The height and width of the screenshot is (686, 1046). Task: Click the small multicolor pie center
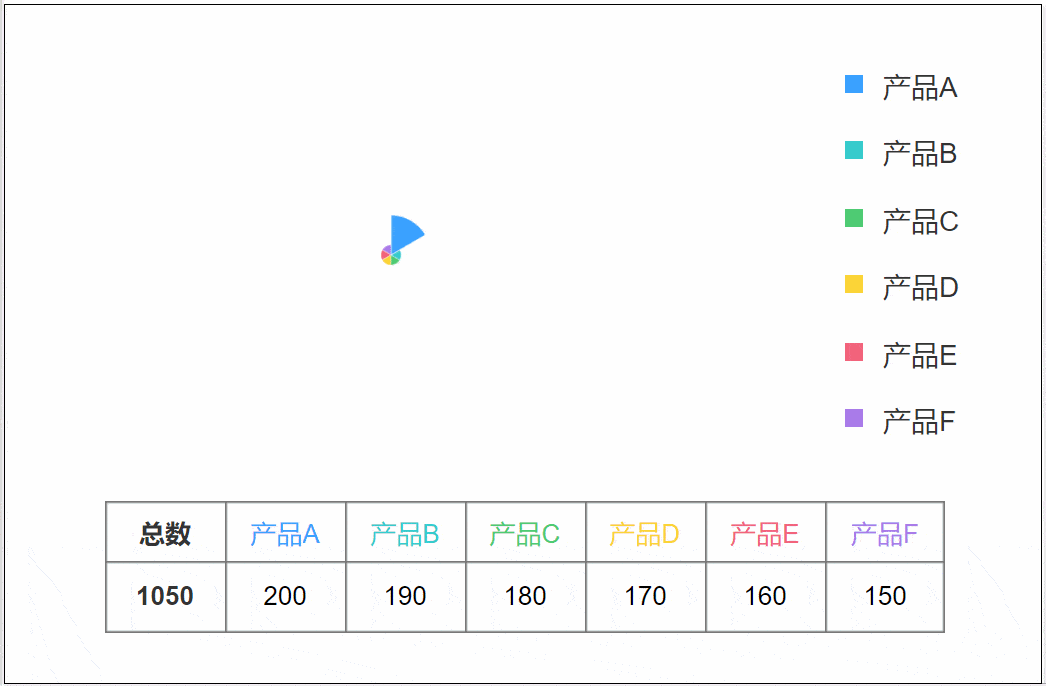click(x=391, y=255)
